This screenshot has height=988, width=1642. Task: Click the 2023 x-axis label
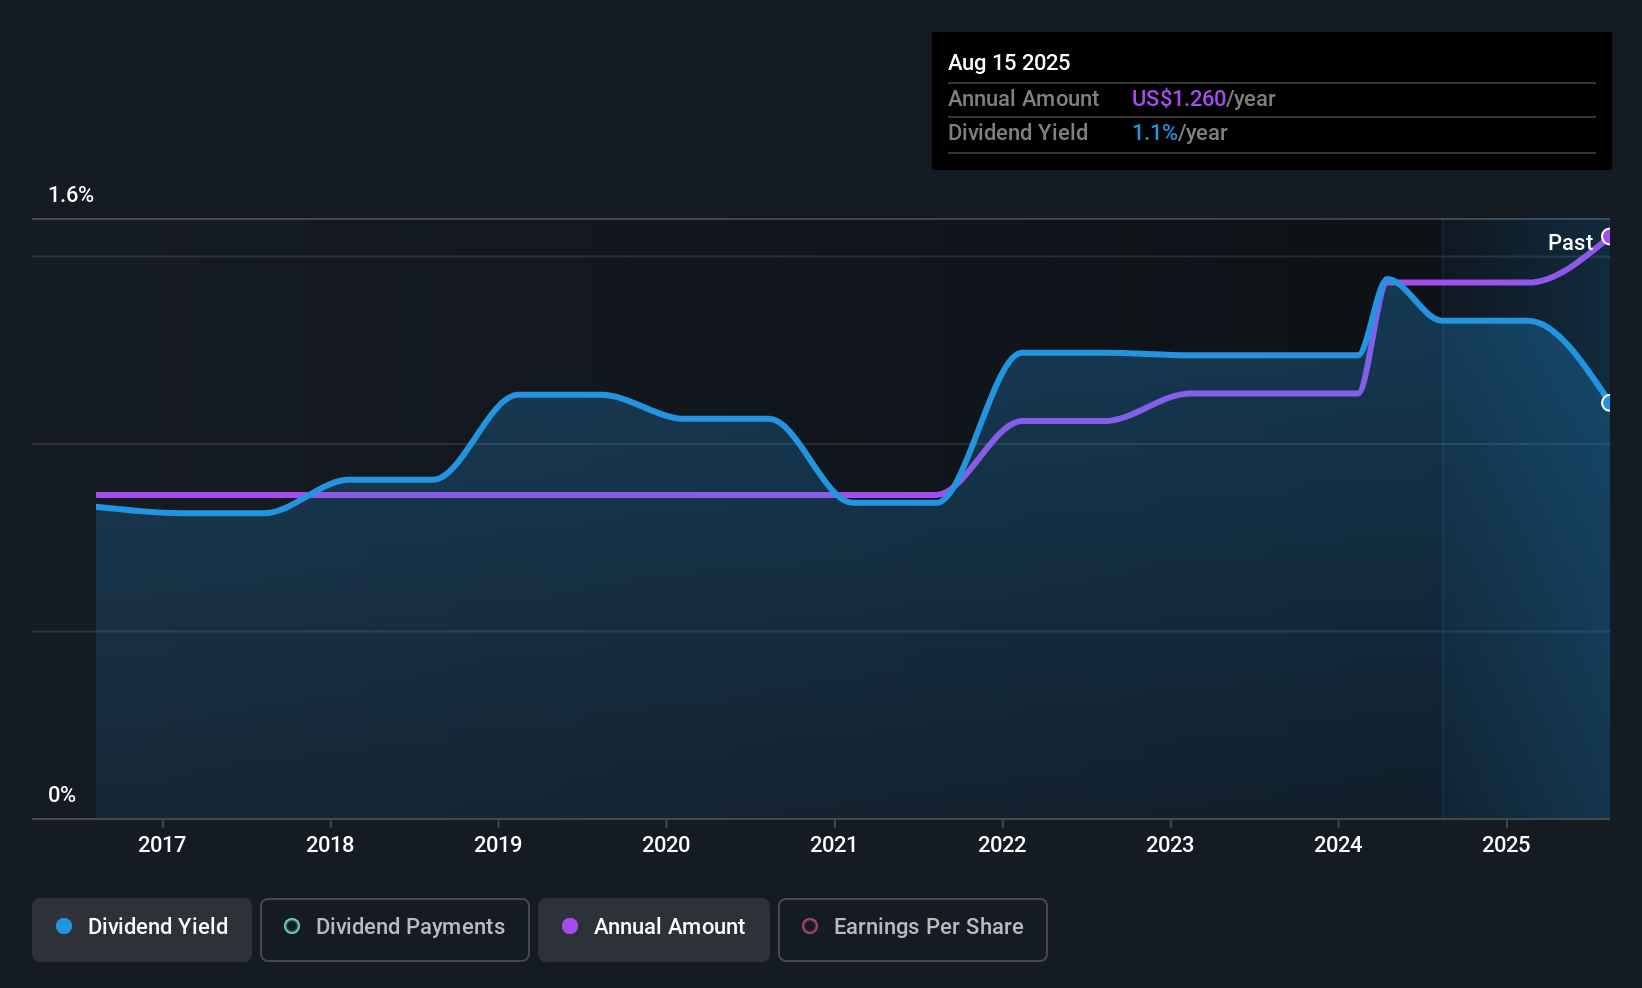click(1170, 845)
